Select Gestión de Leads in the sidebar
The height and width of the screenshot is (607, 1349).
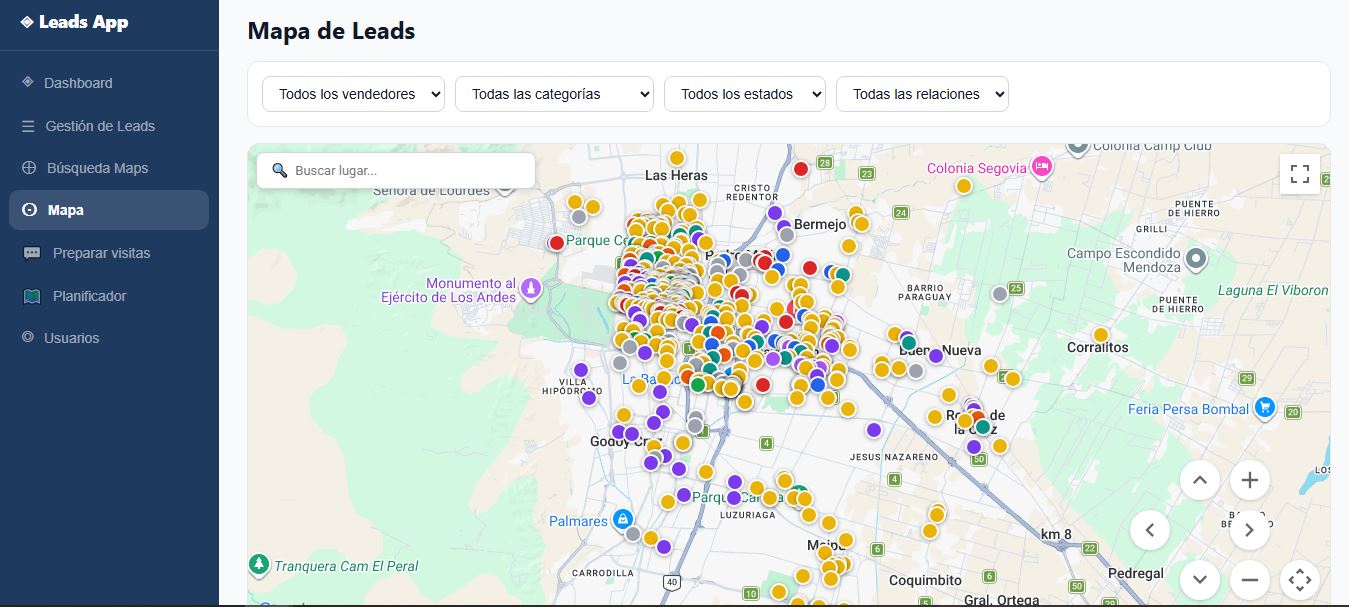click(x=98, y=126)
